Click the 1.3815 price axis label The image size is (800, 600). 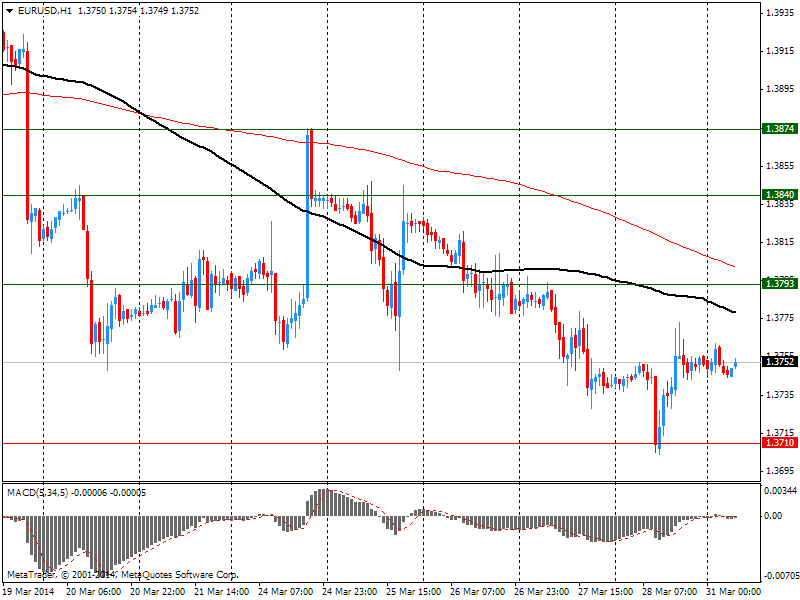click(x=780, y=242)
